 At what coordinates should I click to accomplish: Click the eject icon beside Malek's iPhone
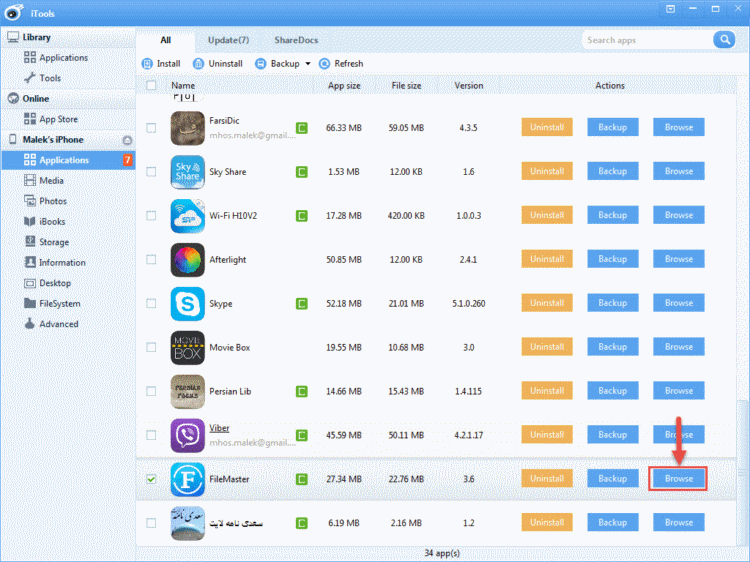point(127,140)
